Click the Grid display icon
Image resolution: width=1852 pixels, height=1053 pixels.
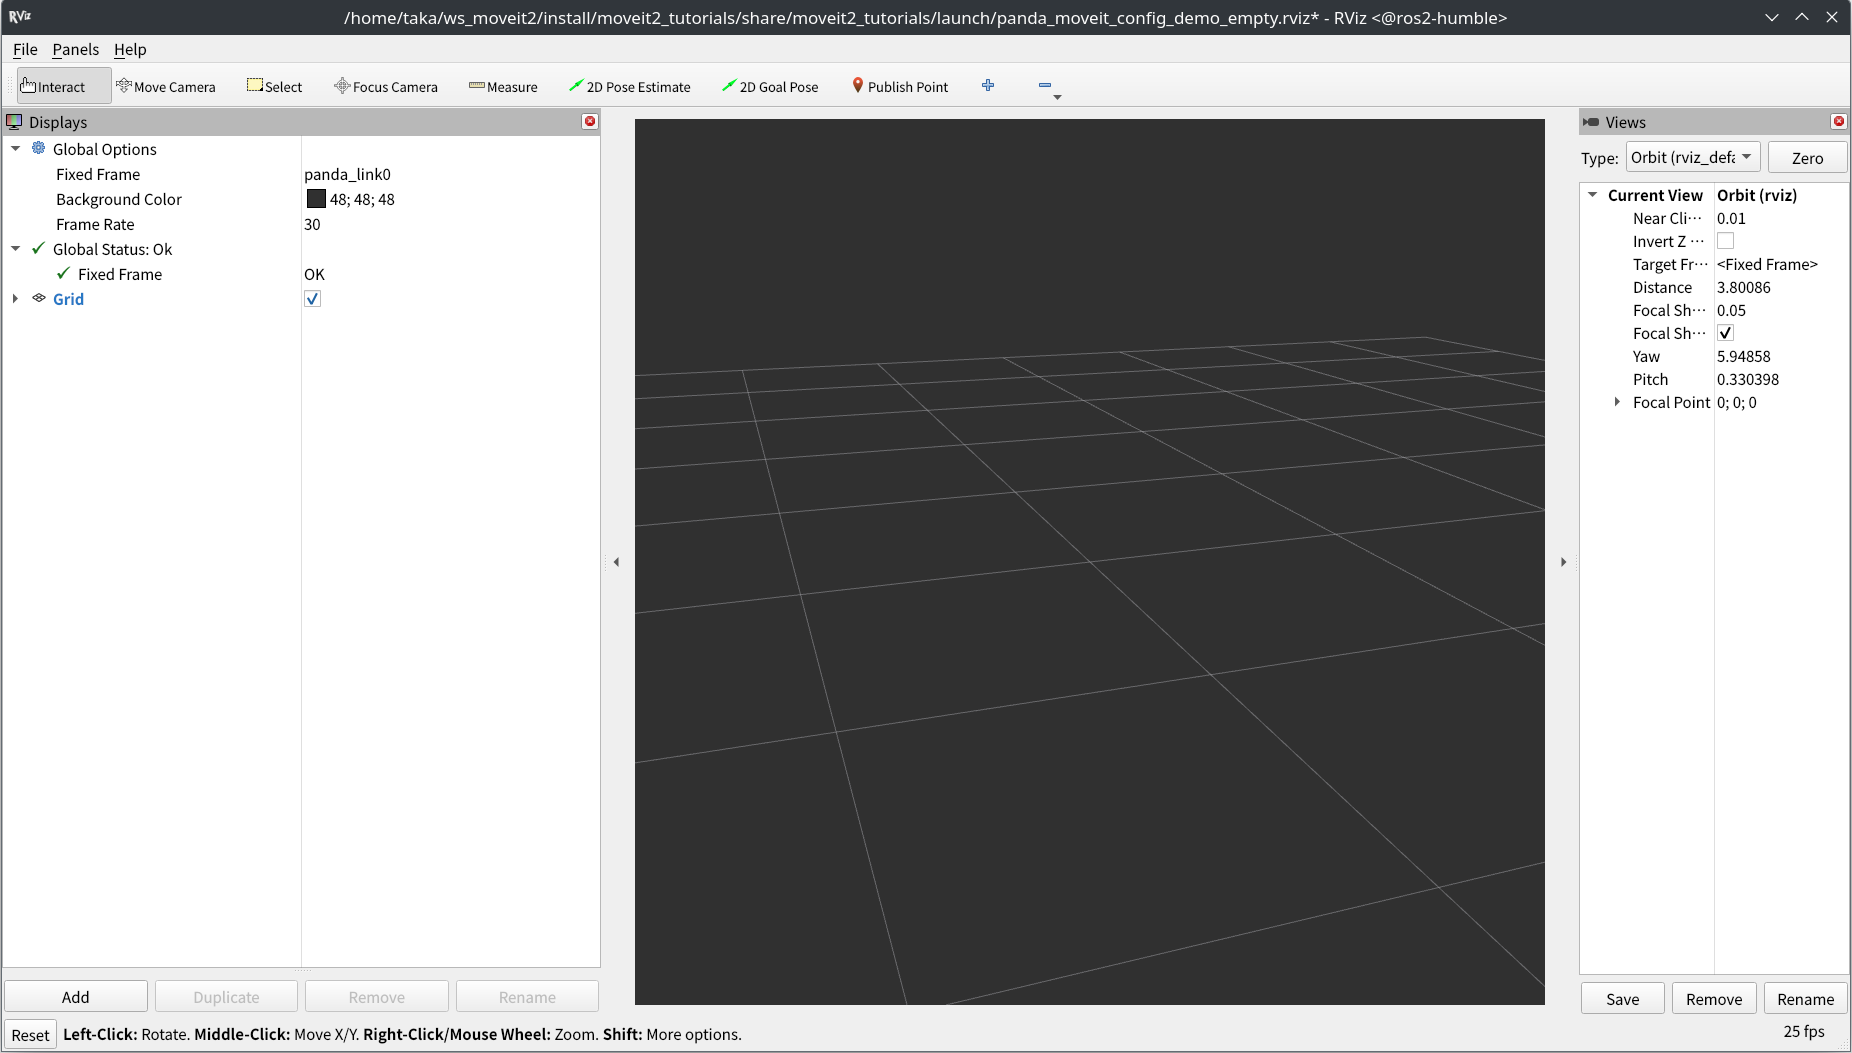tap(39, 298)
